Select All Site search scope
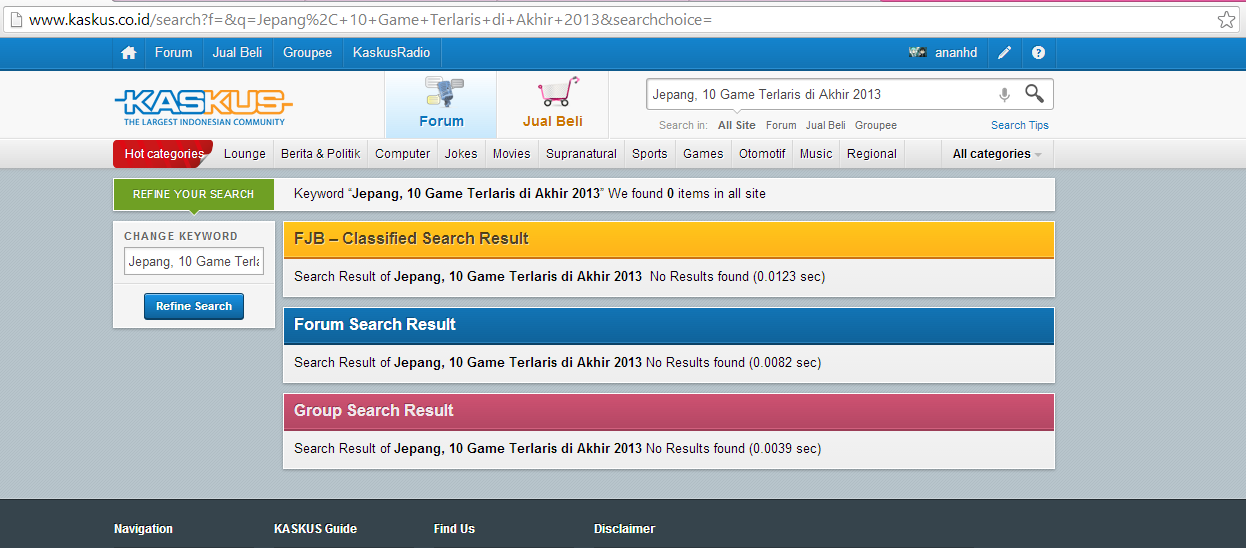The image size is (1246, 548). tap(737, 125)
